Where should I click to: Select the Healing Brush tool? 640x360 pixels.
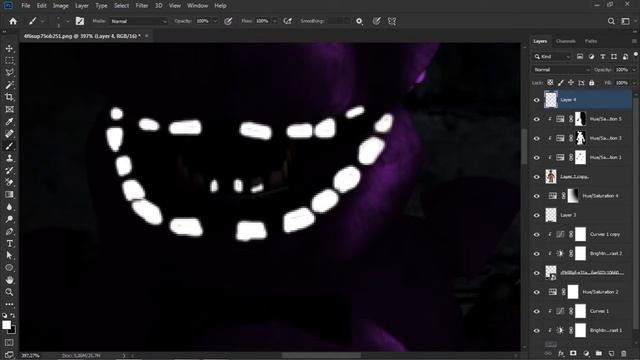click(9, 134)
